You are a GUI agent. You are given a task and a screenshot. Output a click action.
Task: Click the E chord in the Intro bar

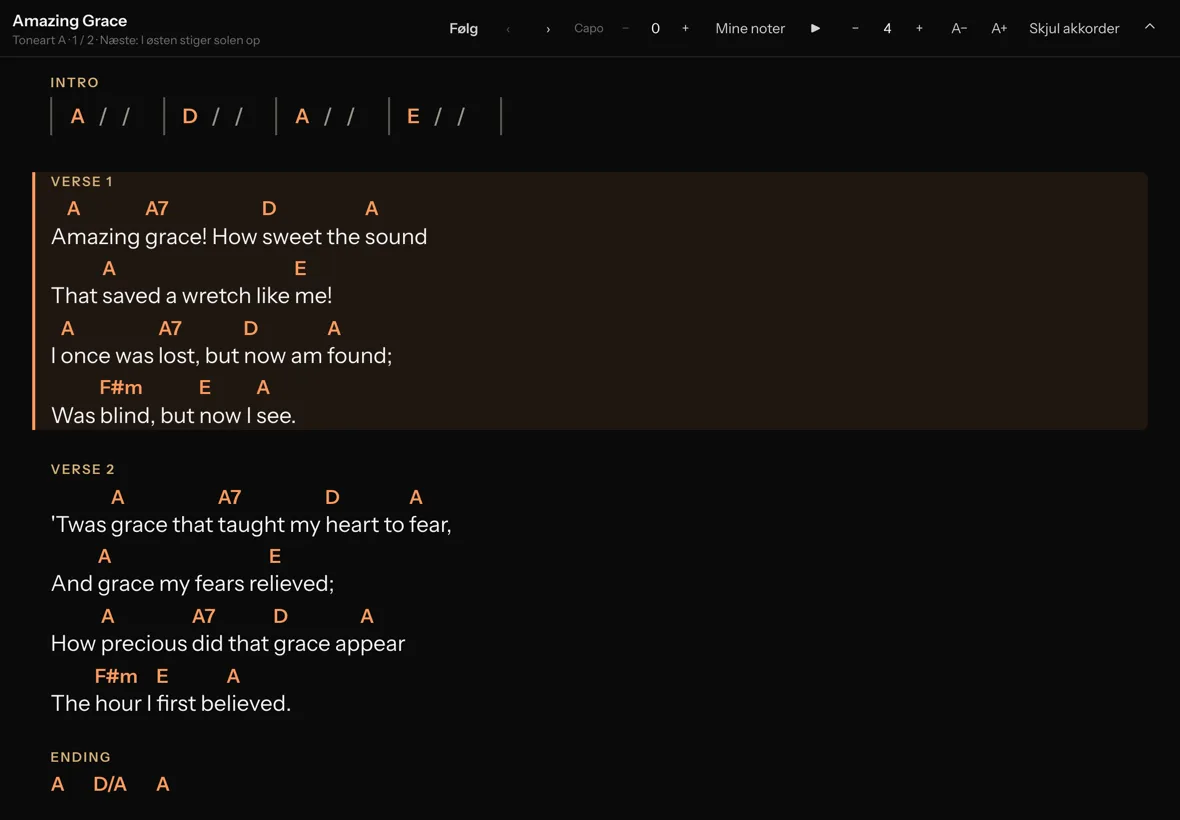point(413,117)
